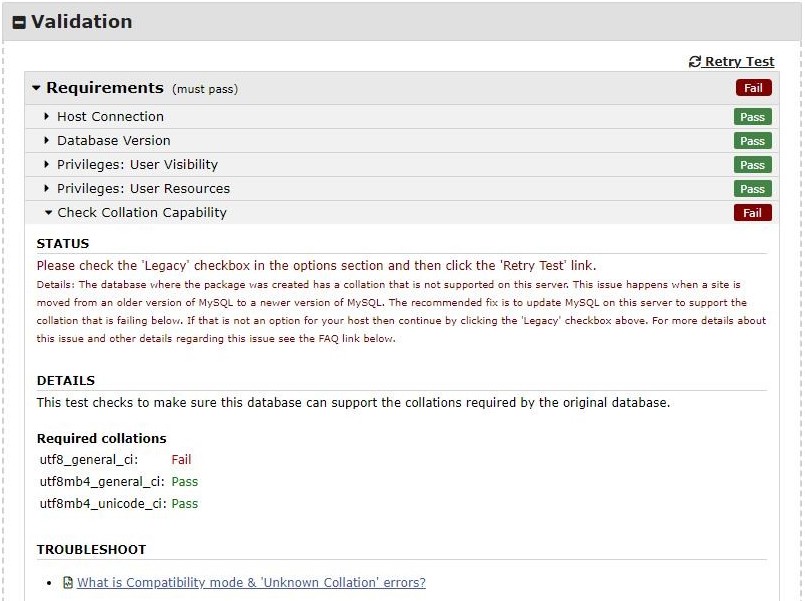Viewport: 805px width, 601px height.
Task: Click the utf8_general_ci Fail result
Action: (x=181, y=460)
